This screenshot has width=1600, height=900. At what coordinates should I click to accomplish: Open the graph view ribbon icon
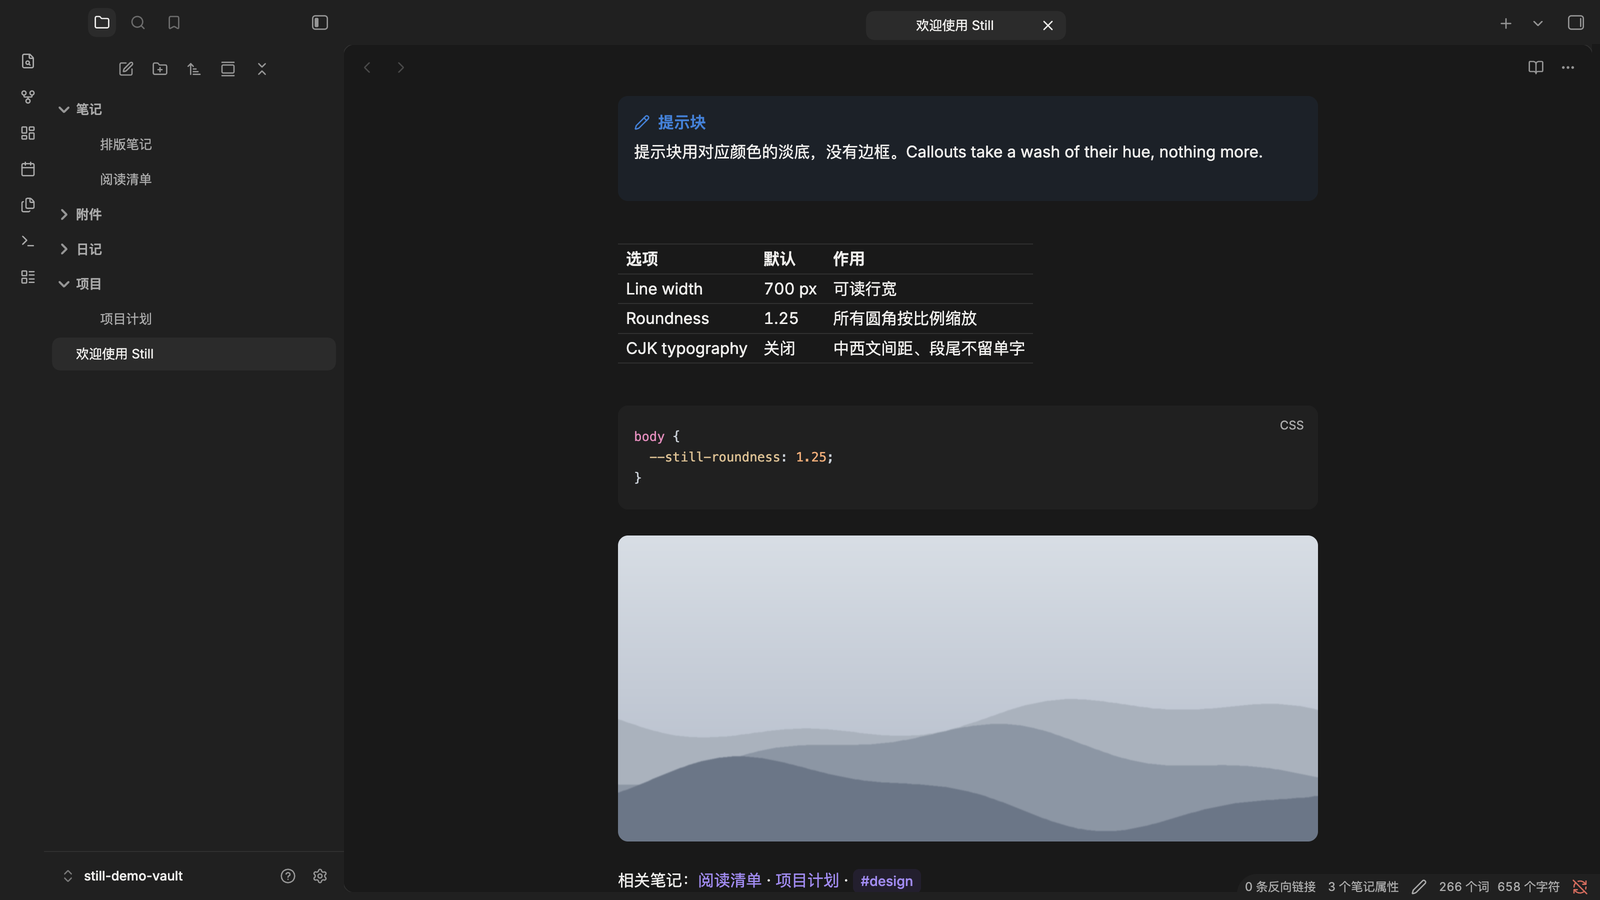(x=28, y=97)
